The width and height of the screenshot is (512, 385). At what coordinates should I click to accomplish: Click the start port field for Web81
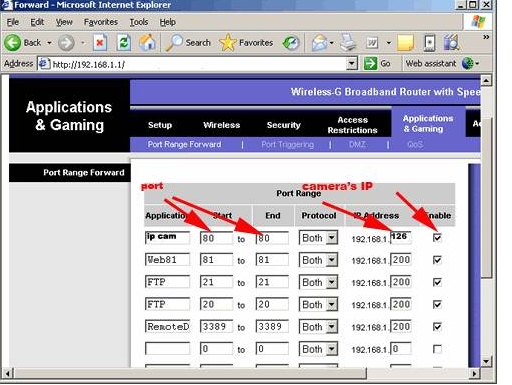coord(216,260)
